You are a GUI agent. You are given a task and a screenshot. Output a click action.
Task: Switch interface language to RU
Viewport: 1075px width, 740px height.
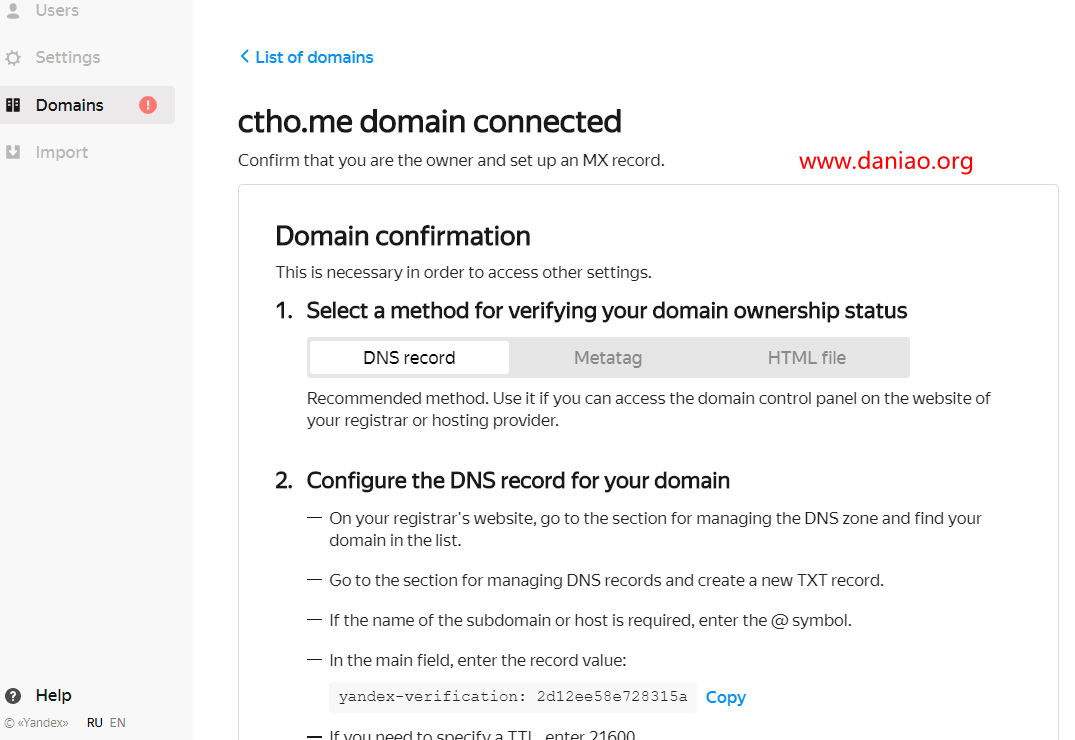click(95, 723)
